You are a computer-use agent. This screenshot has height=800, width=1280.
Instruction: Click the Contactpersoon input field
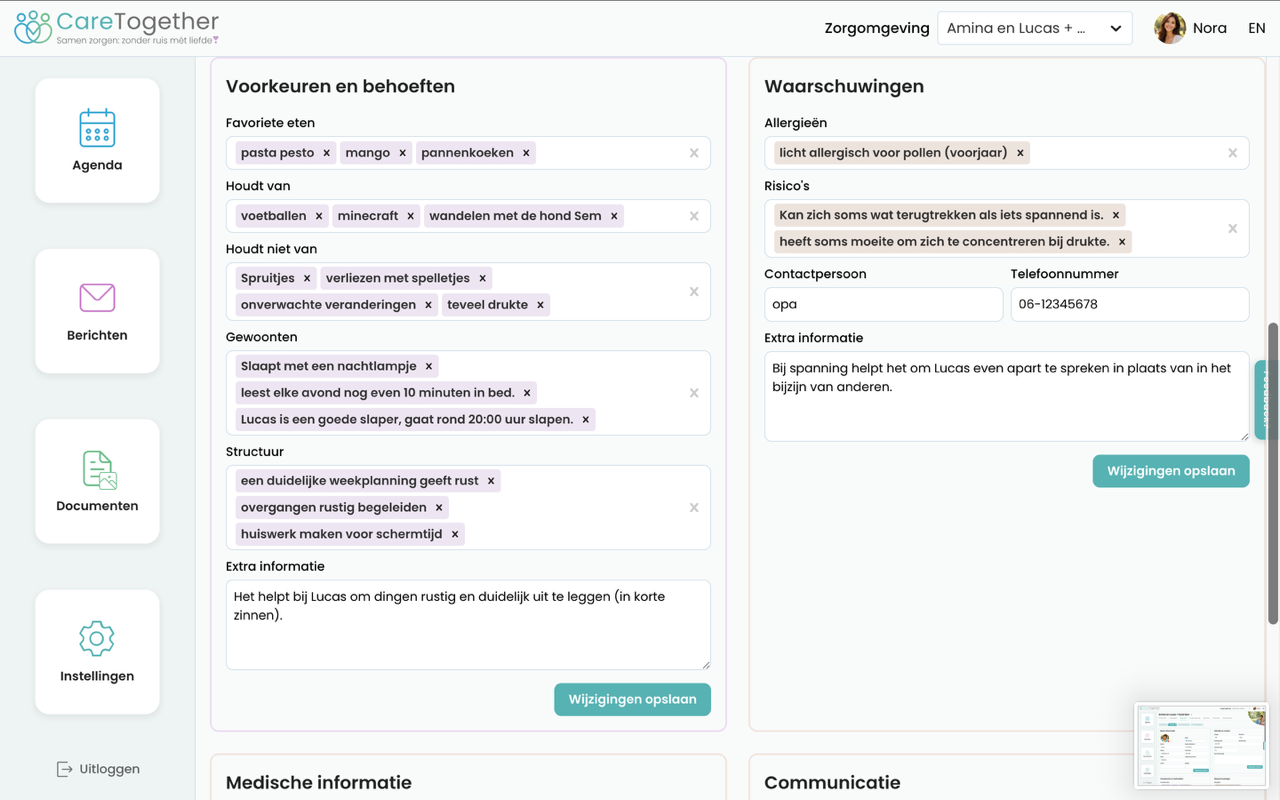(883, 304)
